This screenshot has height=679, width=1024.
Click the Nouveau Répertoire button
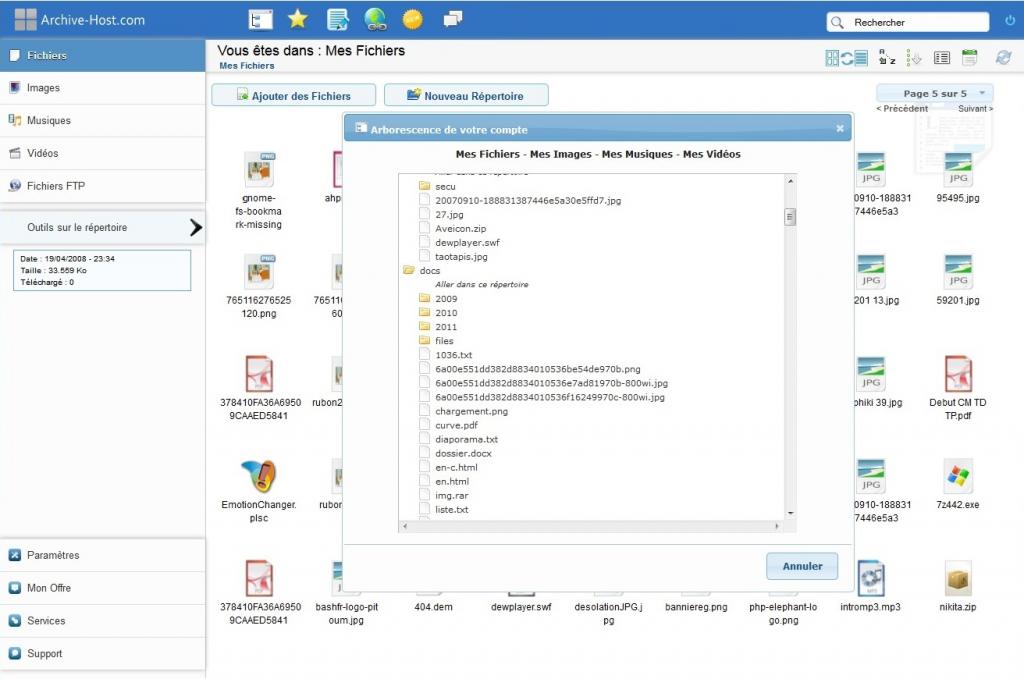466,96
